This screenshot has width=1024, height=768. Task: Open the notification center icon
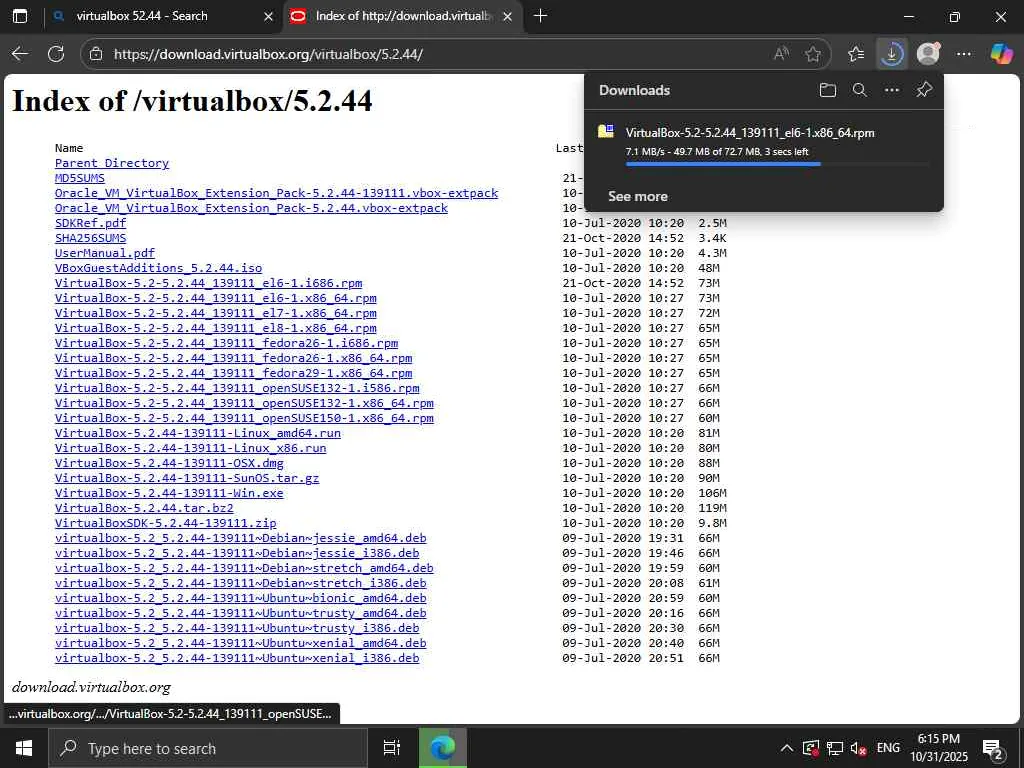pos(993,748)
